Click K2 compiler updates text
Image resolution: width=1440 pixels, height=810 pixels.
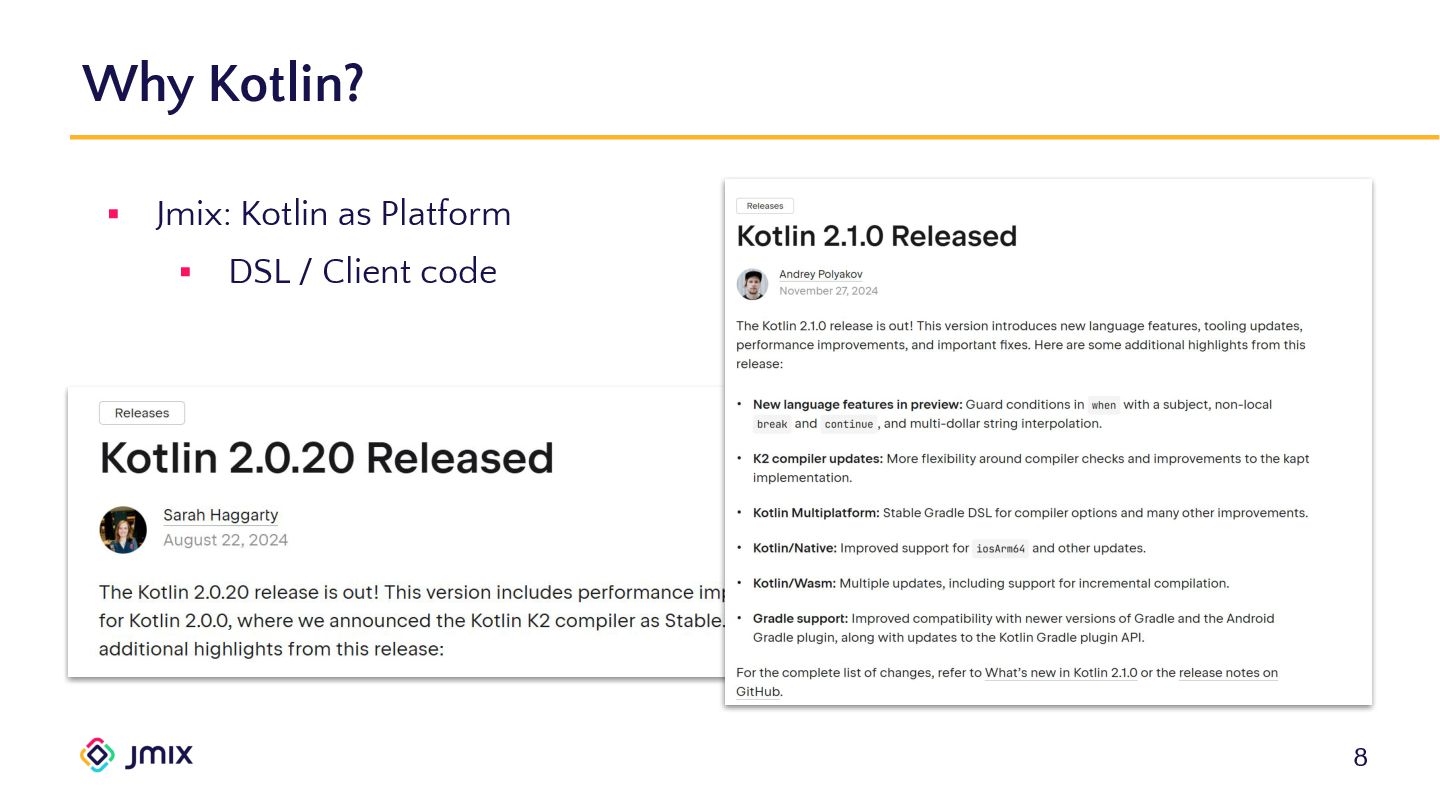(x=818, y=459)
